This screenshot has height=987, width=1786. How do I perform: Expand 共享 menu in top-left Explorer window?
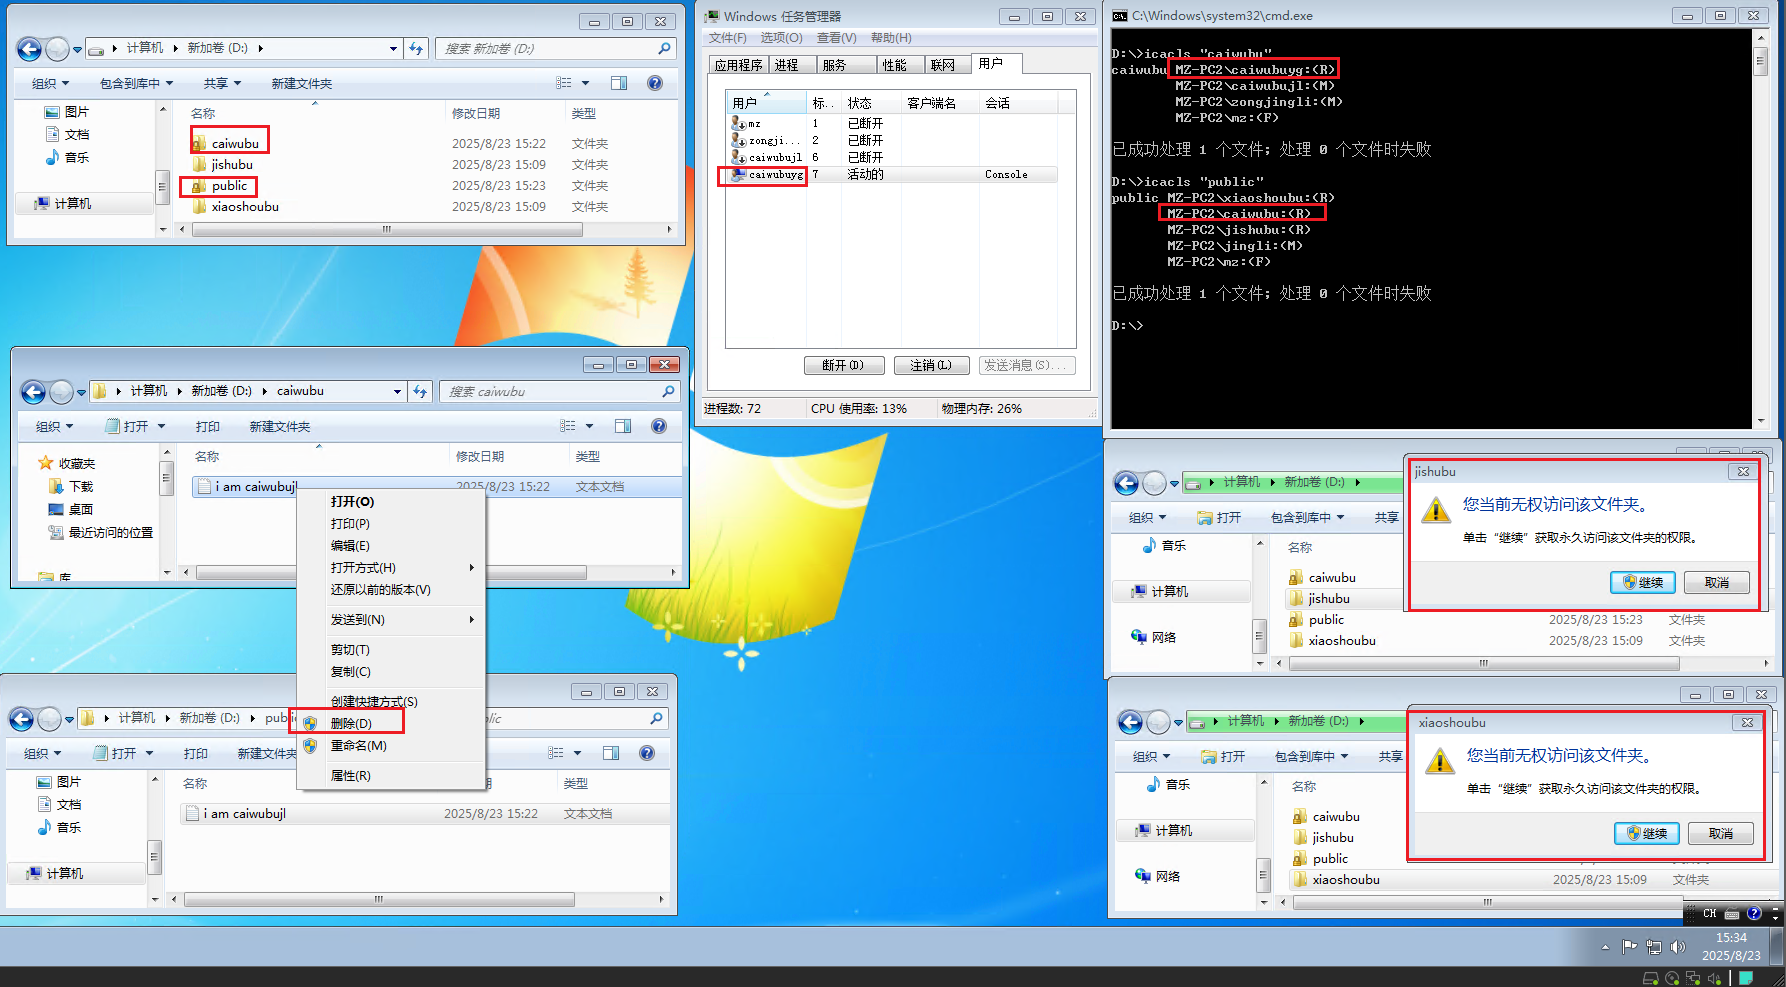tap(222, 84)
